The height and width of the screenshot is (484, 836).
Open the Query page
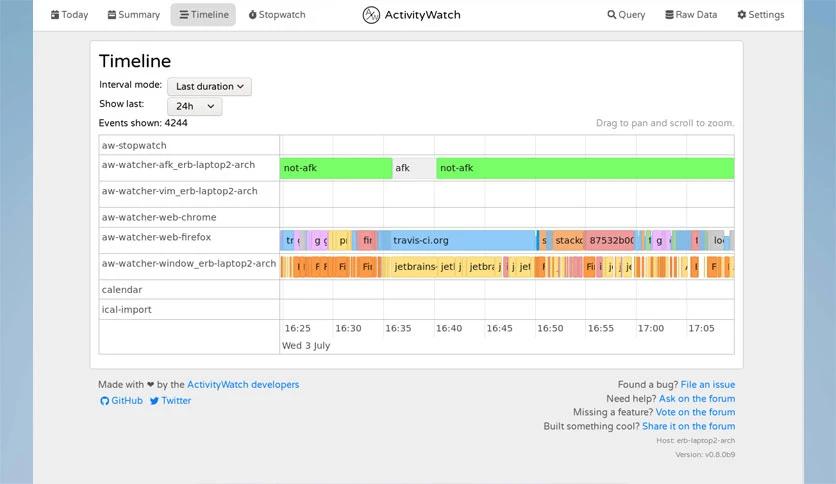pyautogui.click(x=626, y=15)
